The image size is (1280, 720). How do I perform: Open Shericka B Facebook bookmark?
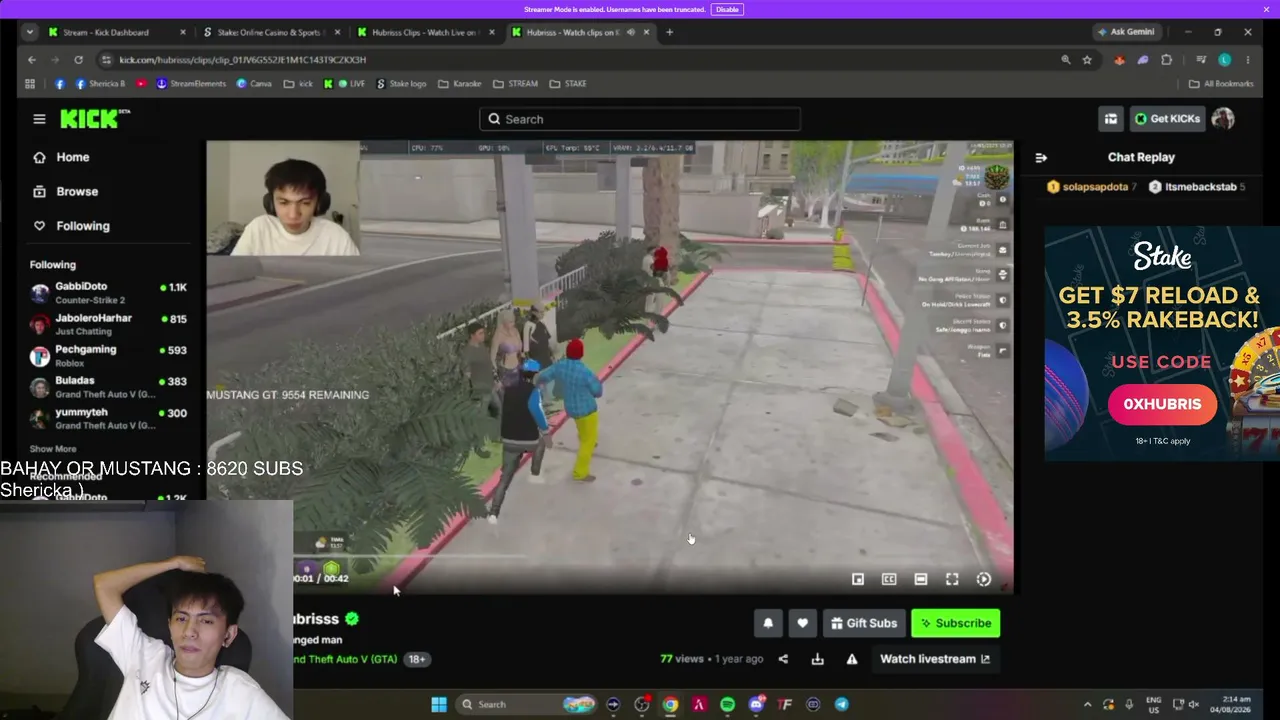pos(101,84)
